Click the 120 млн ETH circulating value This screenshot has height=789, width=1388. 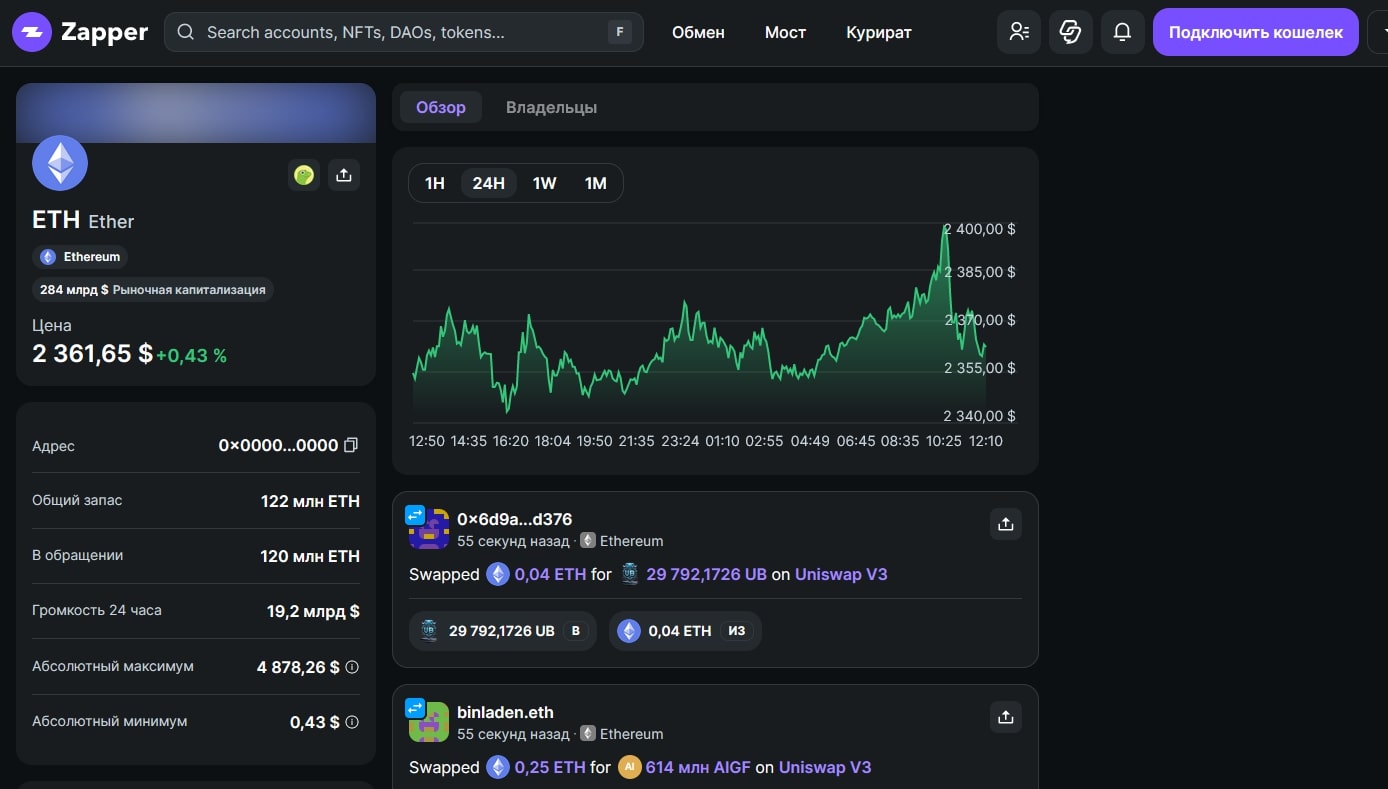[x=310, y=556]
